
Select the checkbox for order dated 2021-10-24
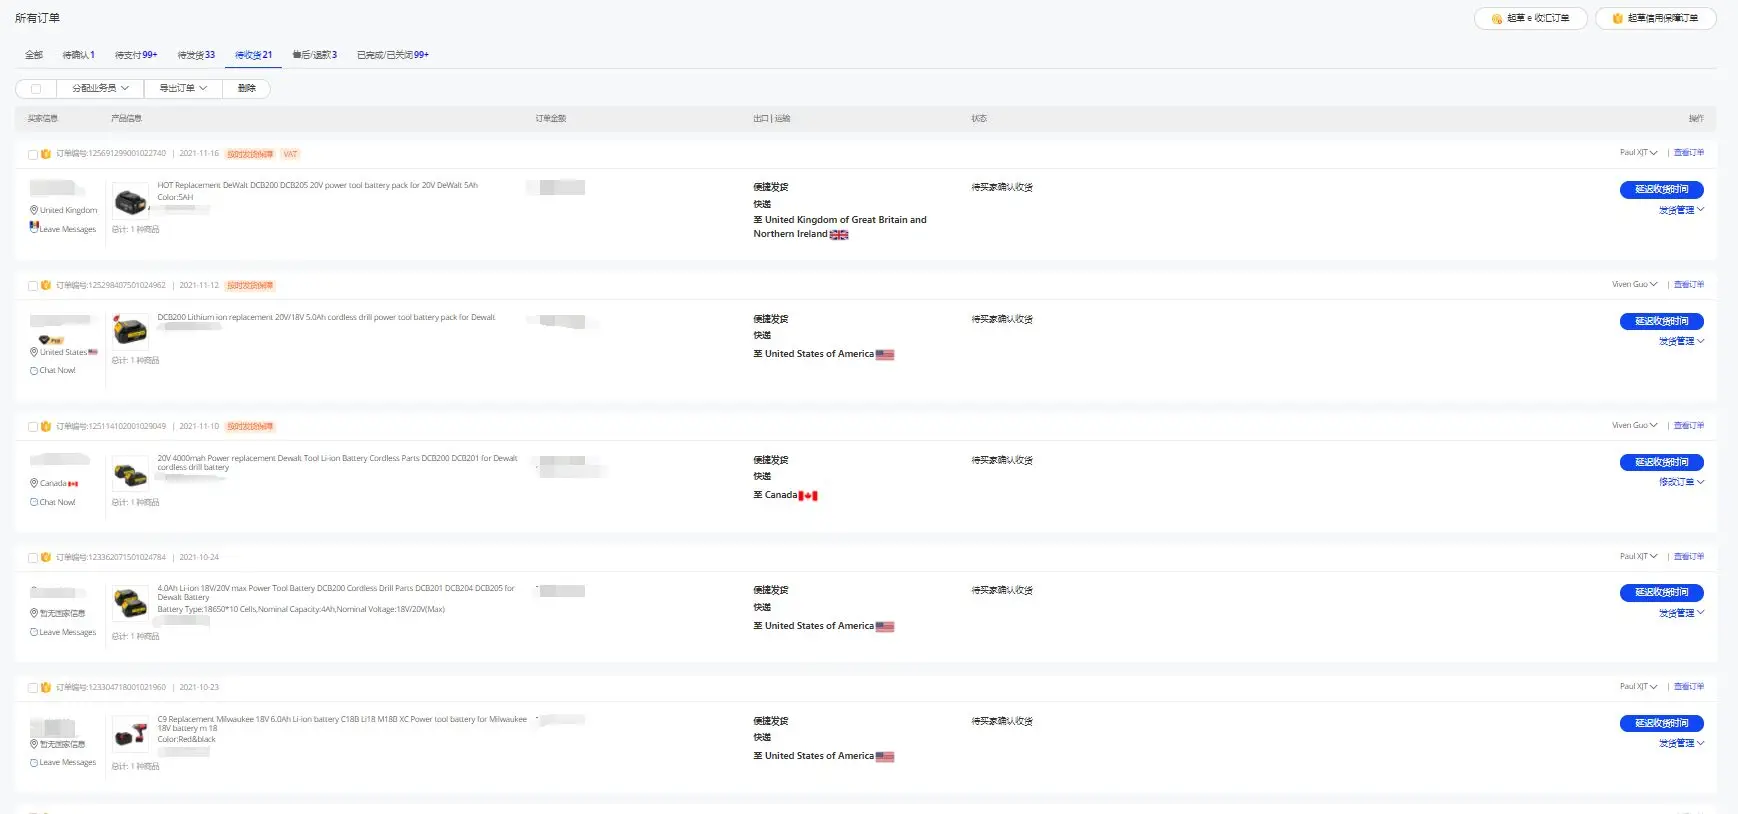click(33, 558)
